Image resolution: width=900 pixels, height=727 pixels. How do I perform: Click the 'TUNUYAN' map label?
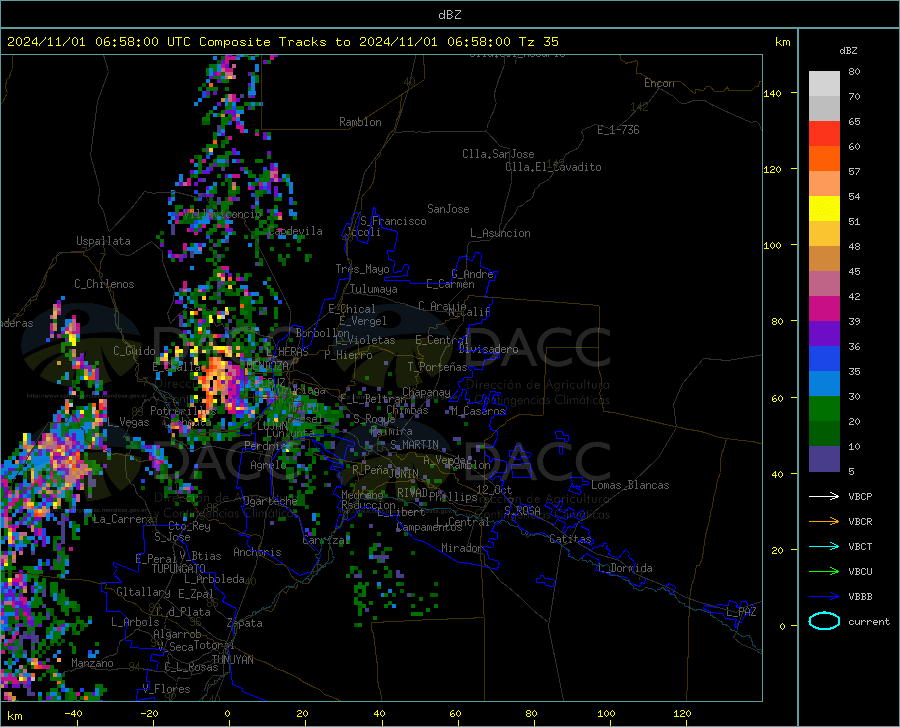(232, 660)
